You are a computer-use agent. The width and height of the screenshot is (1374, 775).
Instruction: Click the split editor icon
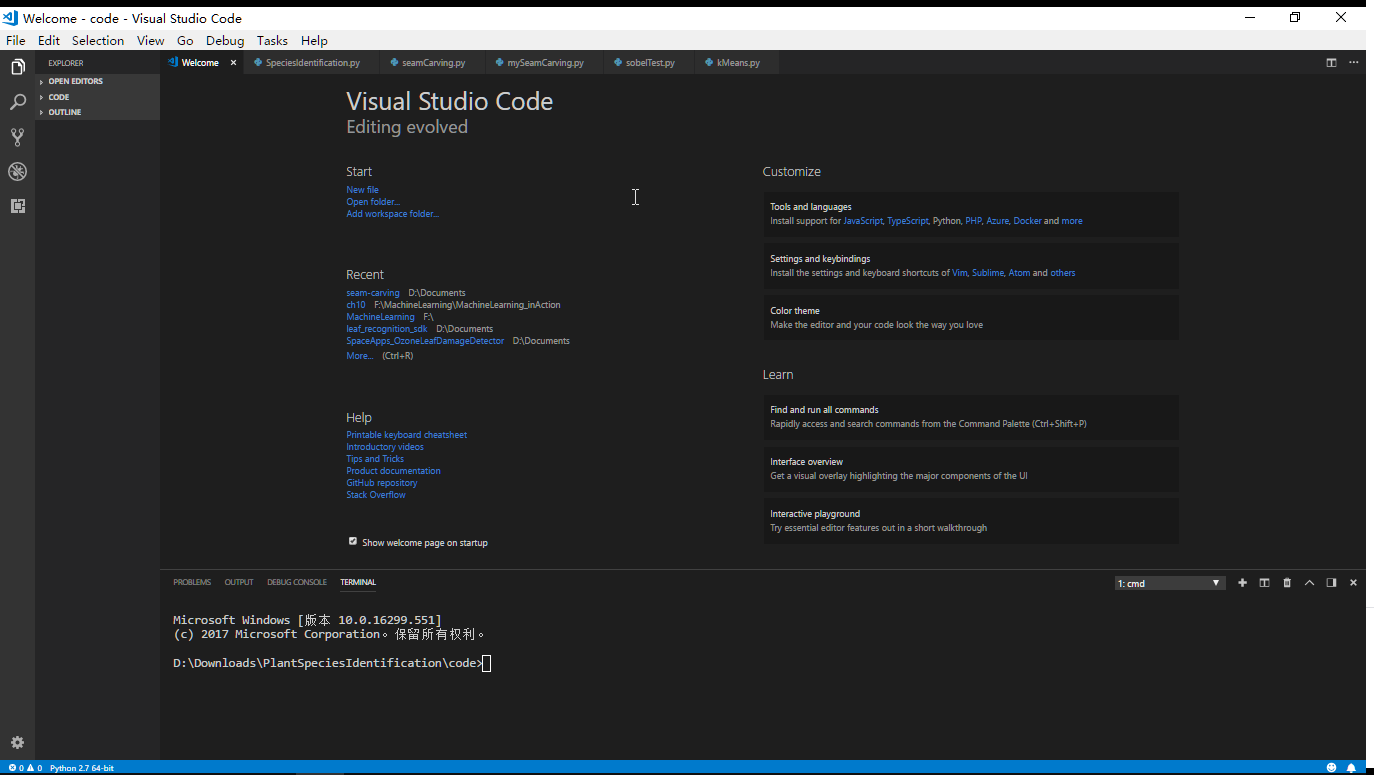point(1331,62)
